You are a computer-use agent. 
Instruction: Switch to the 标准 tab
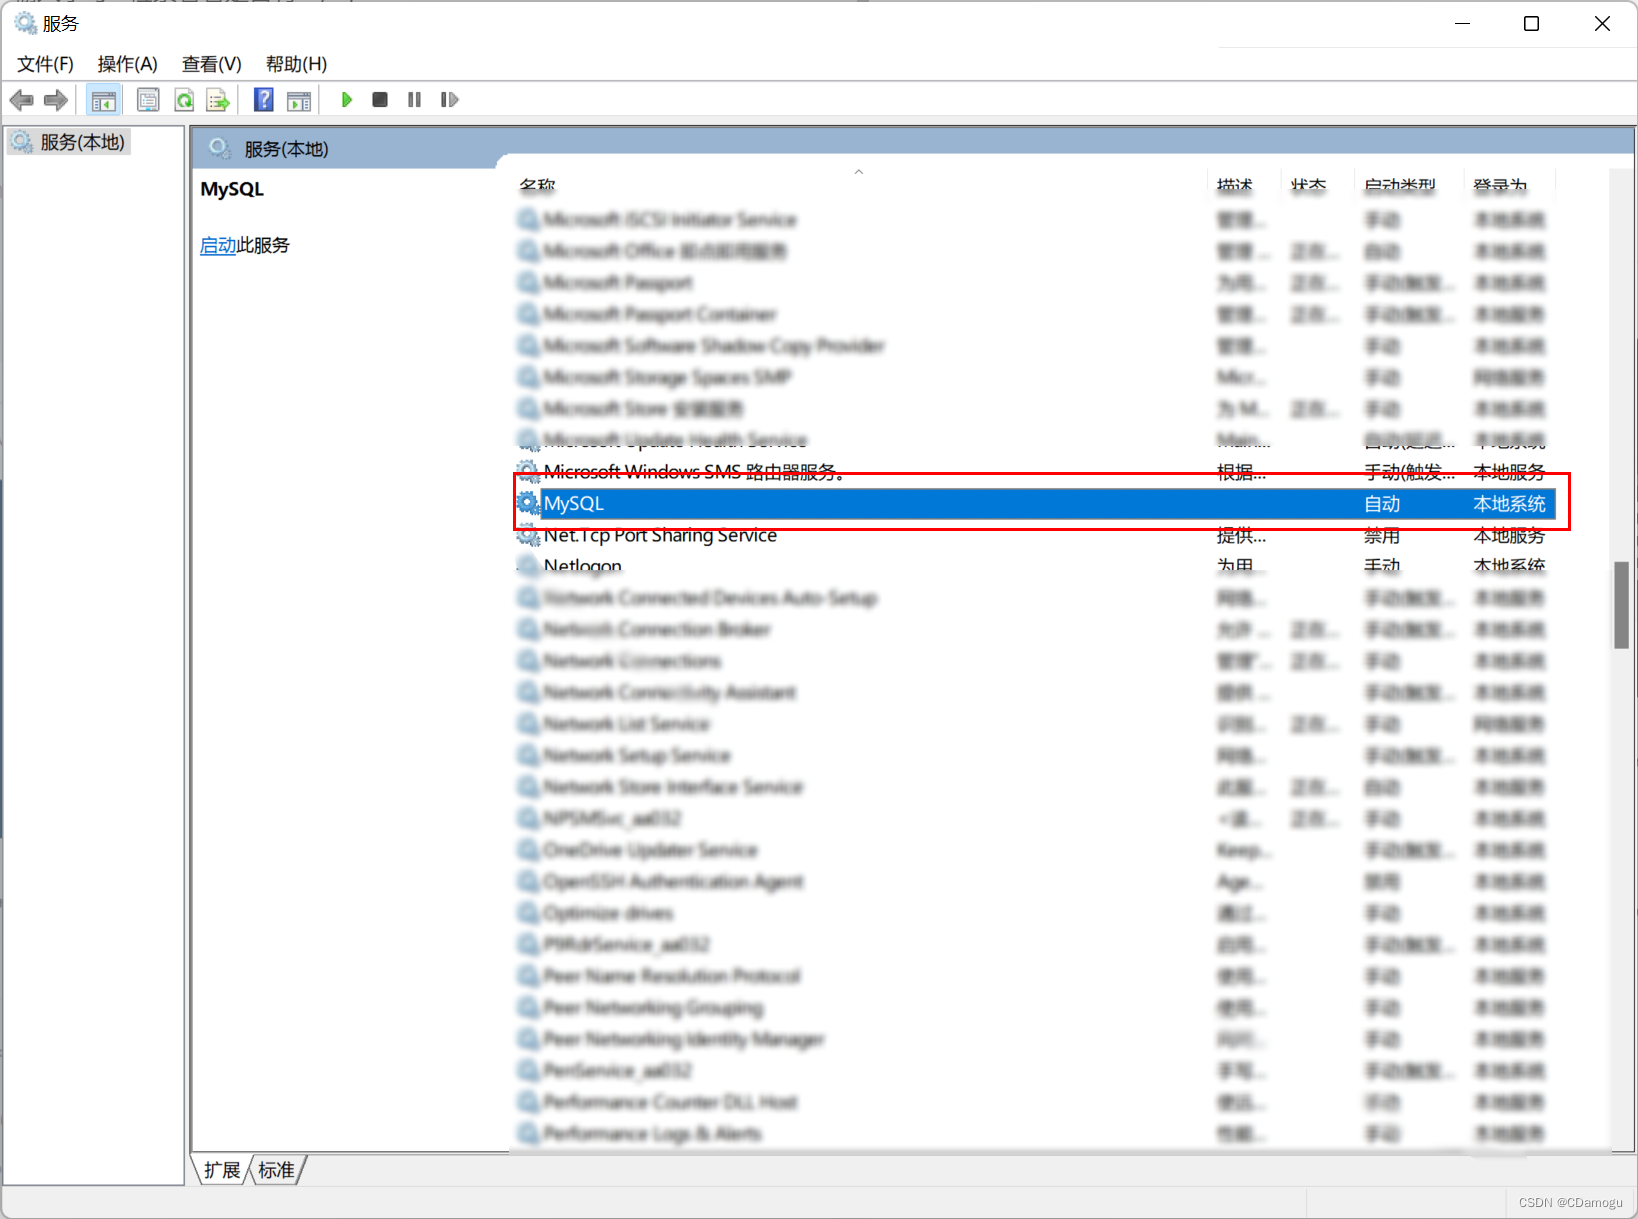pyautogui.click(x=275, y=1169)
